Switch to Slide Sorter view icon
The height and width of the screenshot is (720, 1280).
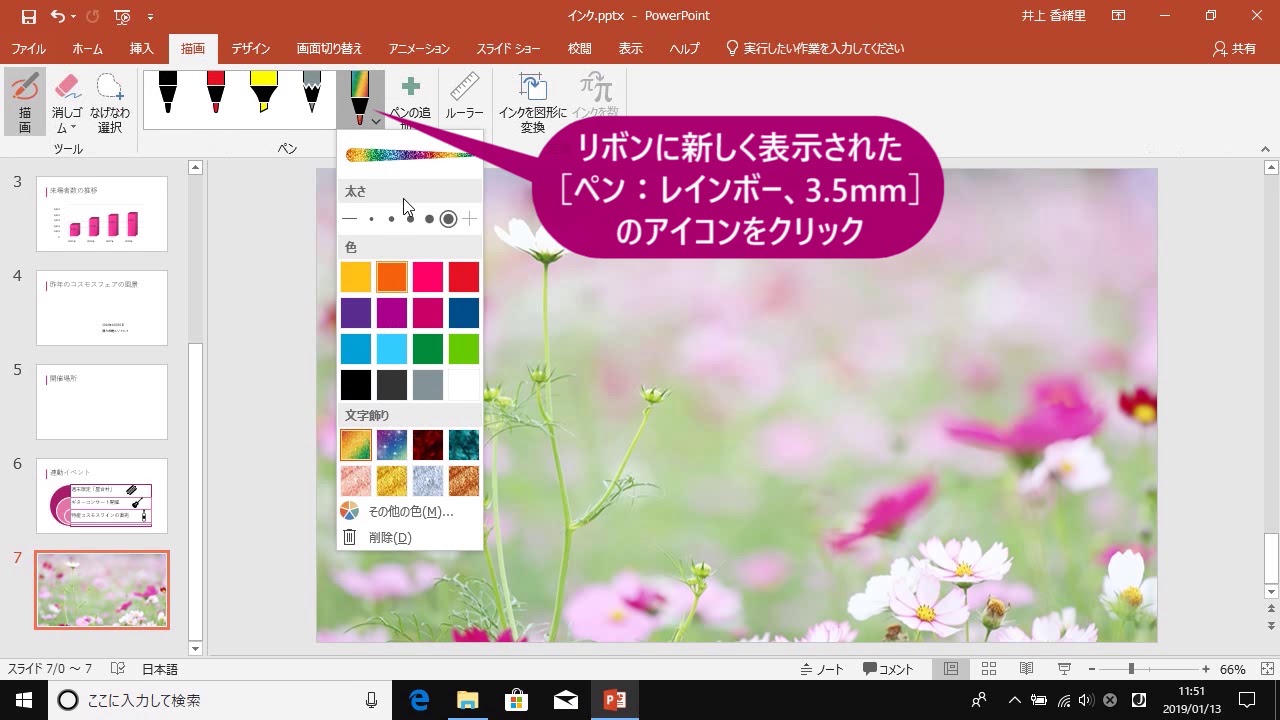(988, 668)
